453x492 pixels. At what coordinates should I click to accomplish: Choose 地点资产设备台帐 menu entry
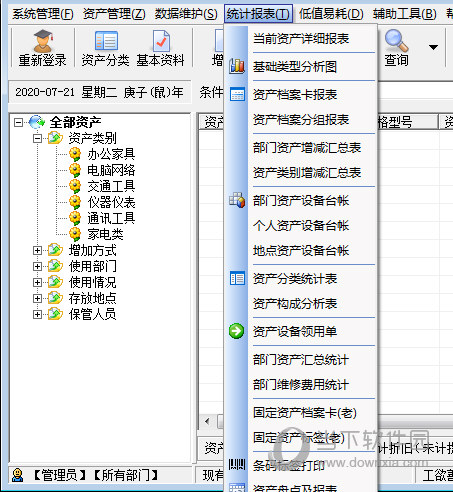301,251
